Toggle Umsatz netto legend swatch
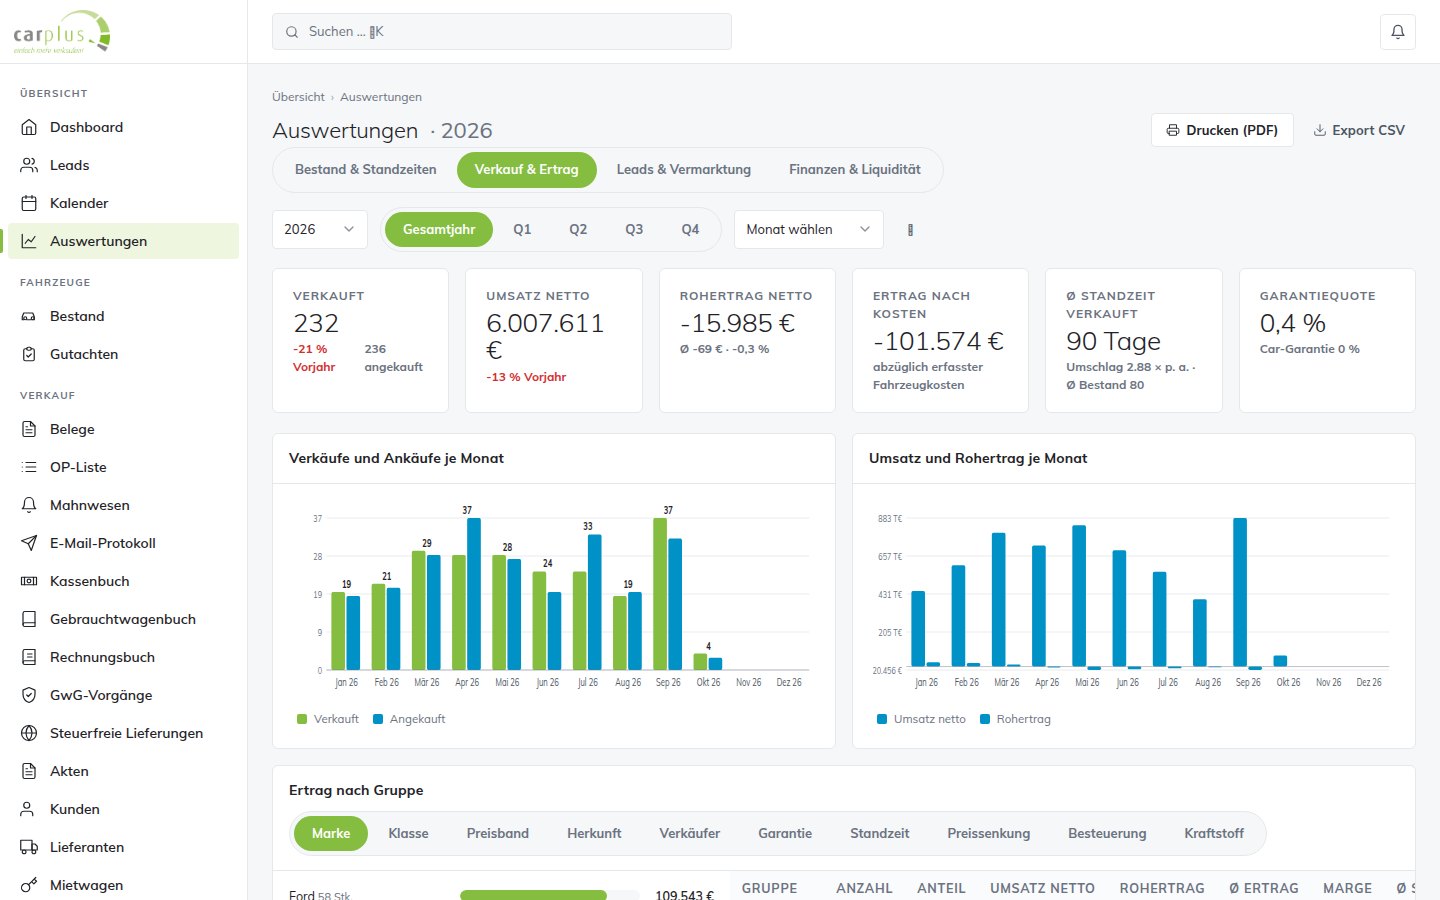The height and width of the screenshot is (900, 1440). pyautogui.click(x=882, y=719)
